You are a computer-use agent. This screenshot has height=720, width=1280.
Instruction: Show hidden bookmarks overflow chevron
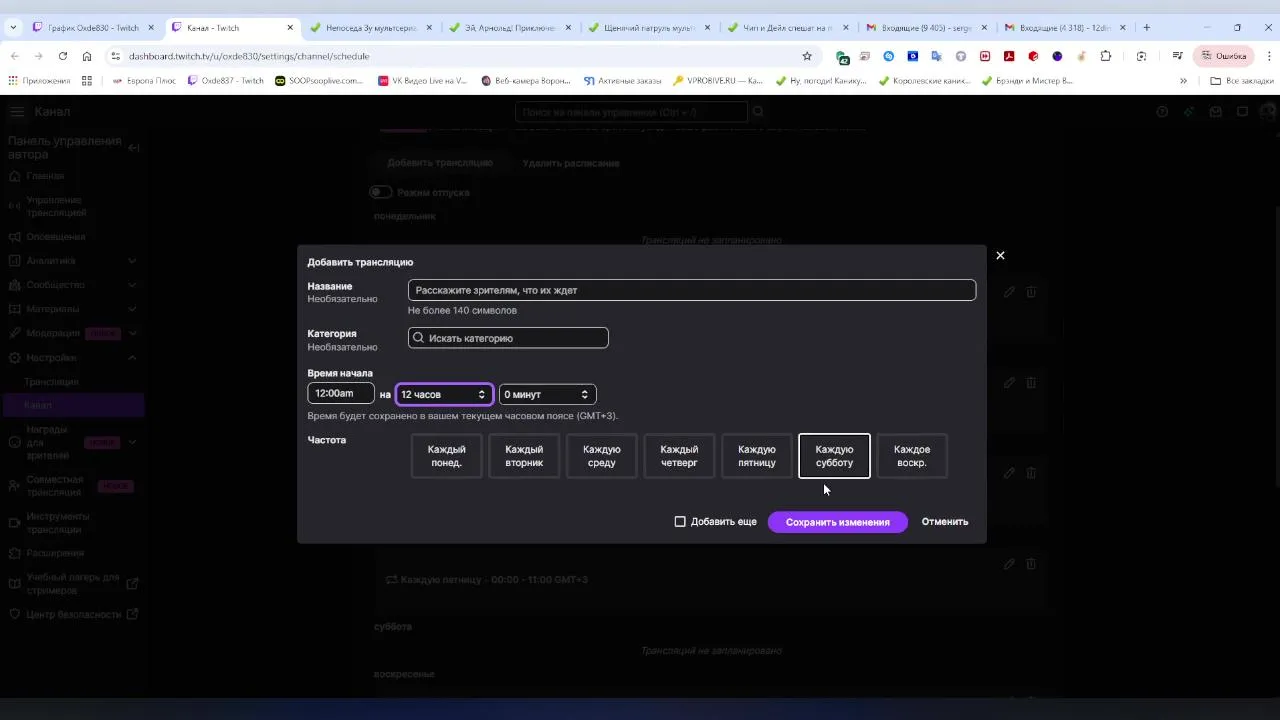click(x=1184, y=81)
